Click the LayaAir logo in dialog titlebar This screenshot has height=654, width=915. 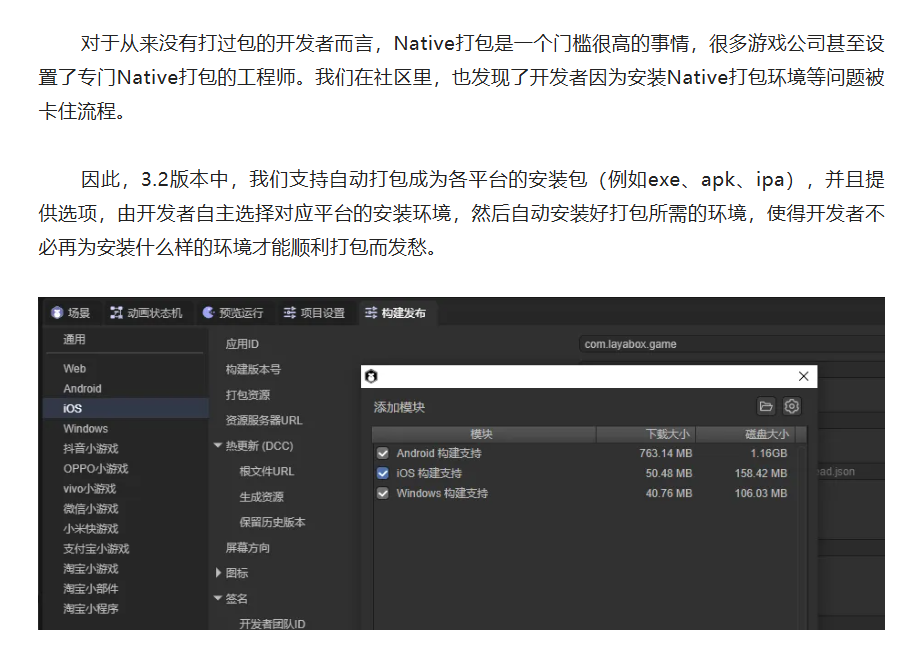click(x=371, y=377)
